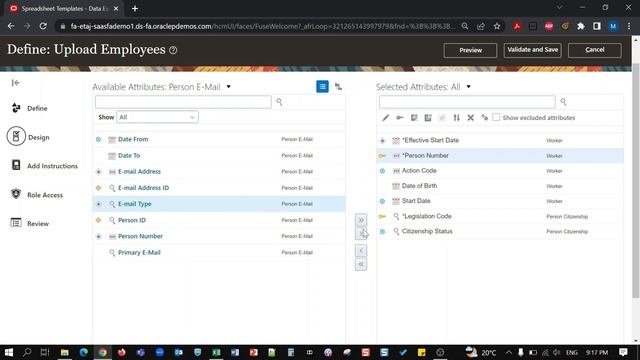Click Validate and Save button

[x=532, y=50]
